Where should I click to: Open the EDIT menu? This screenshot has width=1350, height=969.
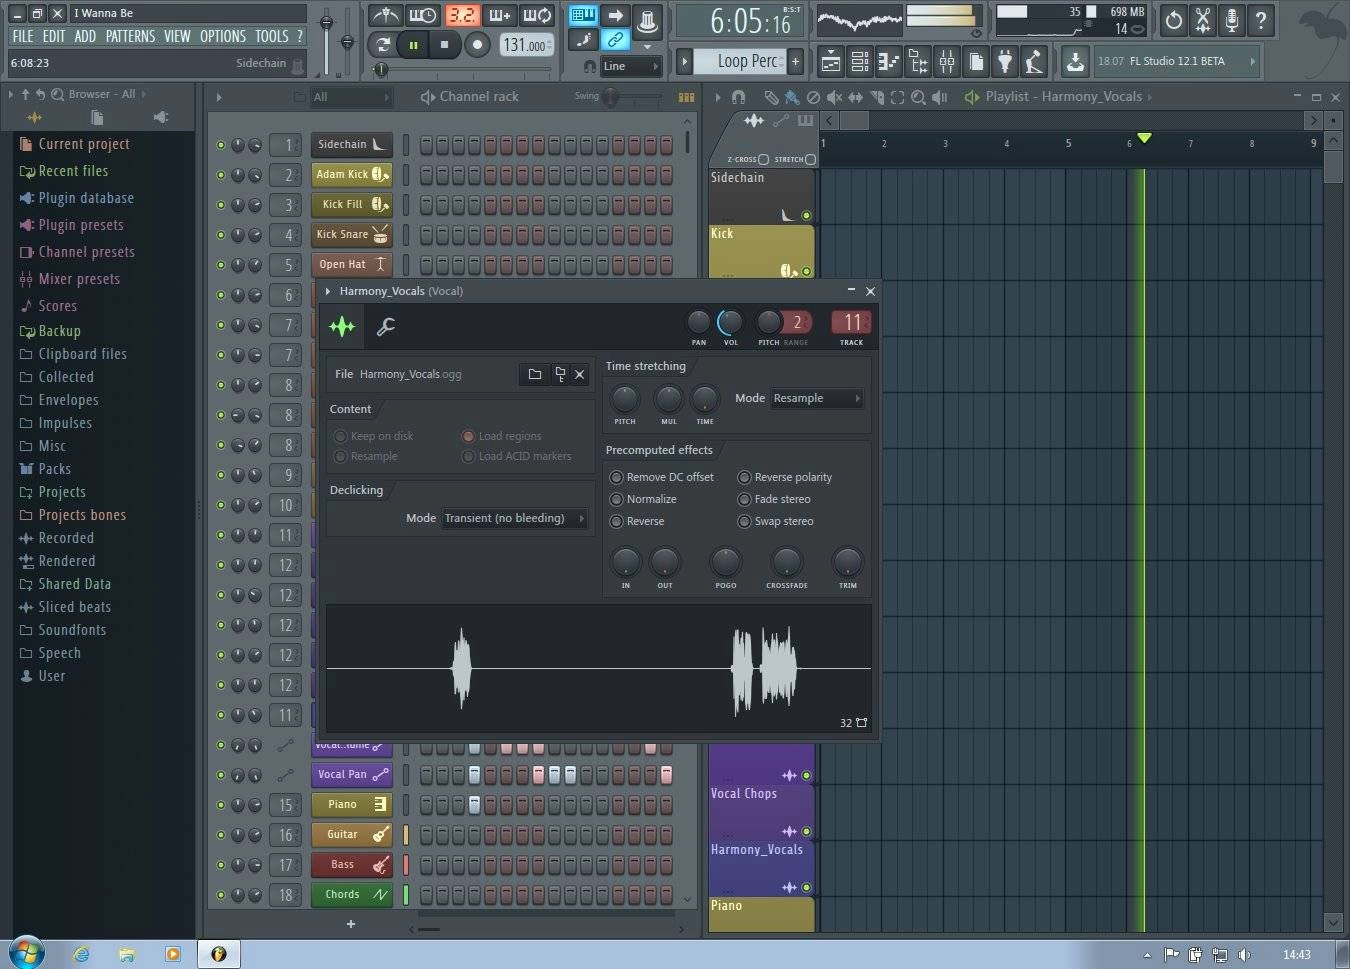pyautogui.click(x=54, y=36)
